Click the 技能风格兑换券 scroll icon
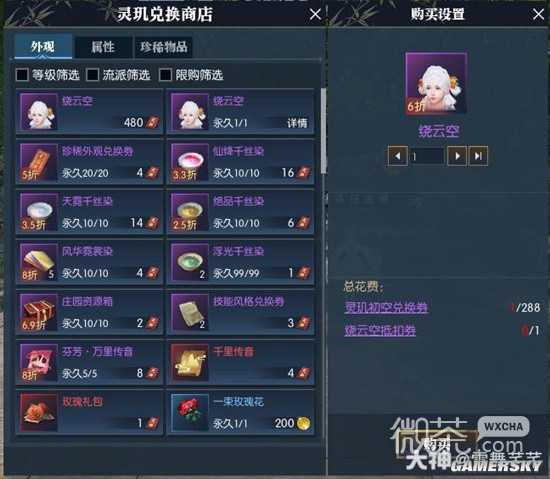 [x=190, y=312]
